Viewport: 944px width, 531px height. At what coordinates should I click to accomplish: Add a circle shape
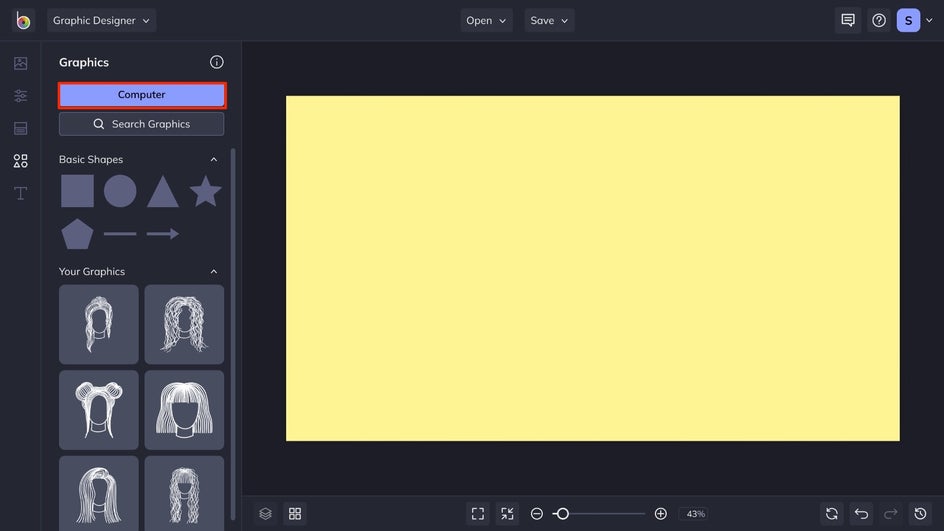click(x=120, y=191)
